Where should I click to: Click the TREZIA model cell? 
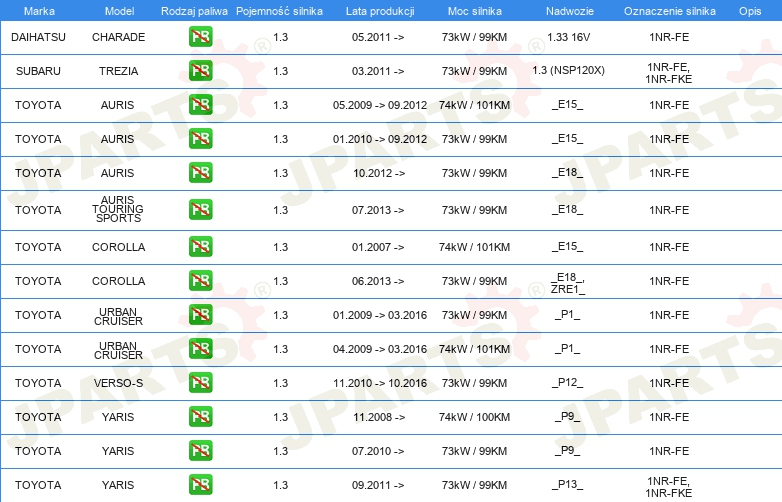click(119, 71)
